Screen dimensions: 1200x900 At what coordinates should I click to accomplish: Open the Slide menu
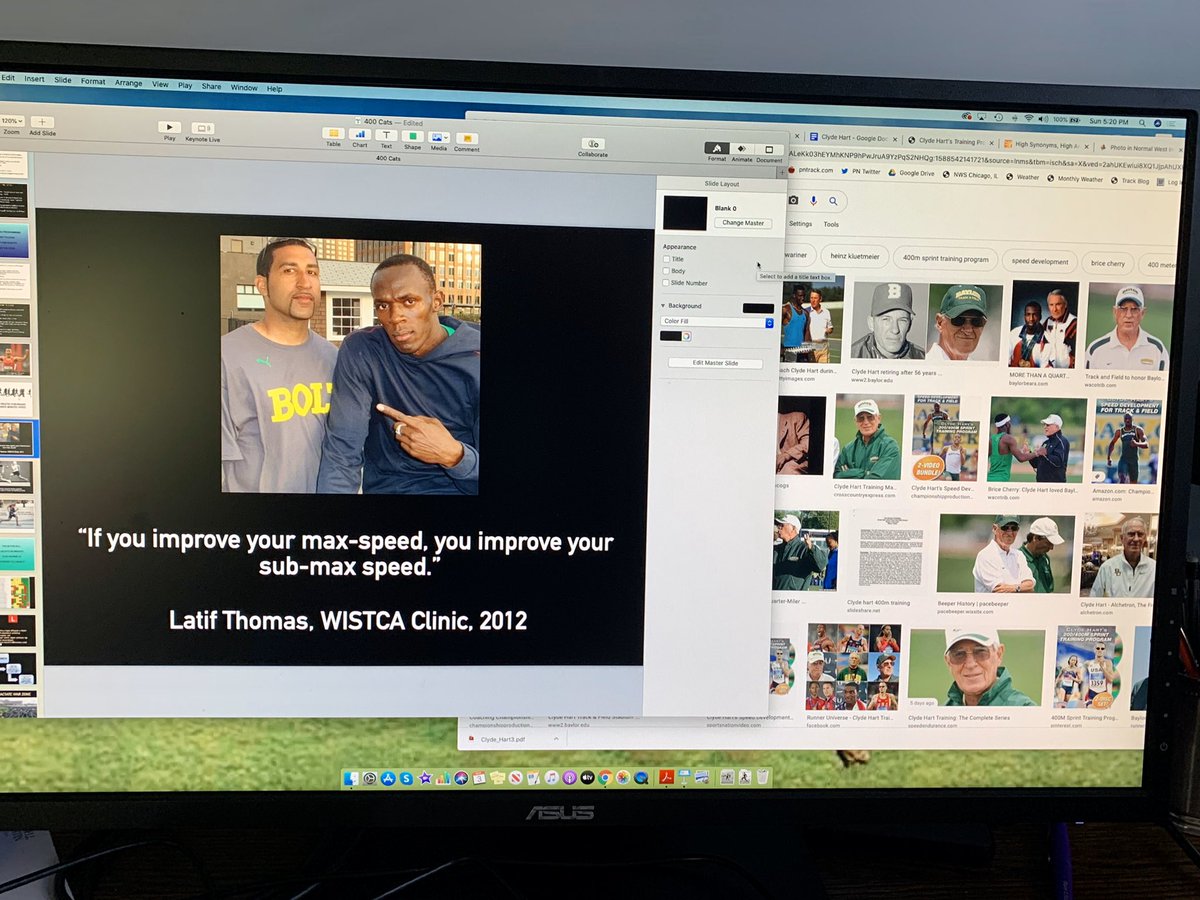[x=63, y=79]
